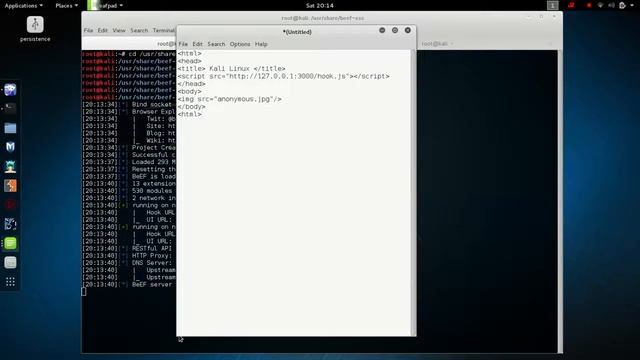Click the 'DNS Server:' terminal line
Viewport: 640px width, 360px height.
coord(129,263)
